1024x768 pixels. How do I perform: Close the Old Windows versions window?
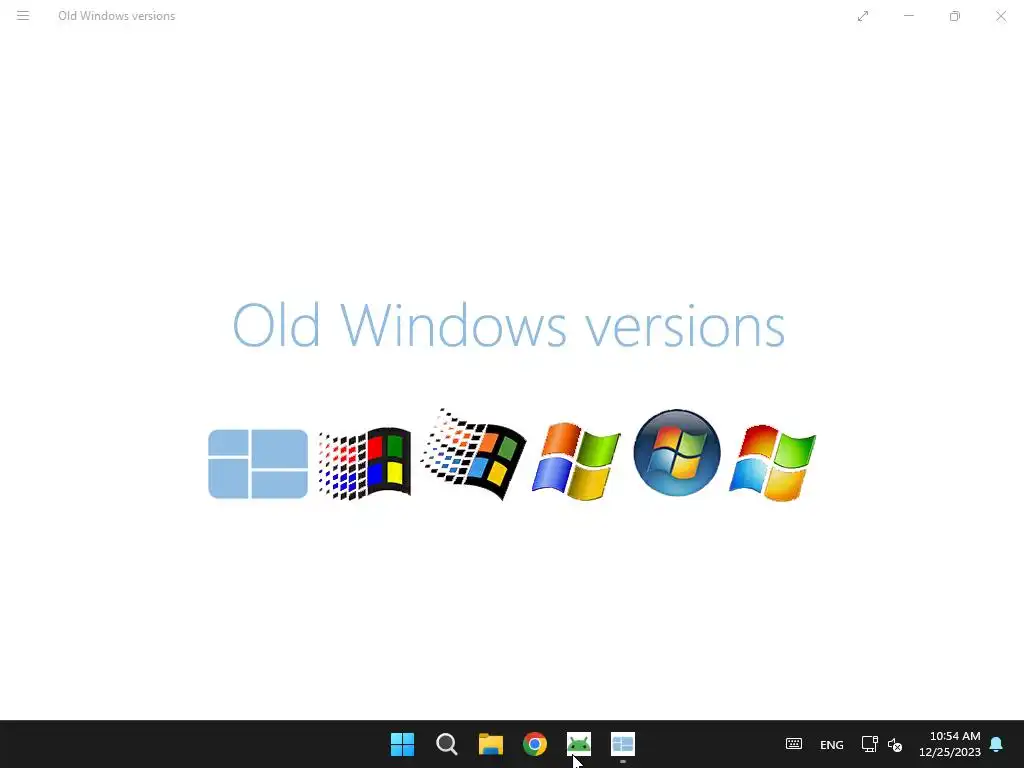click(1001, 16)
